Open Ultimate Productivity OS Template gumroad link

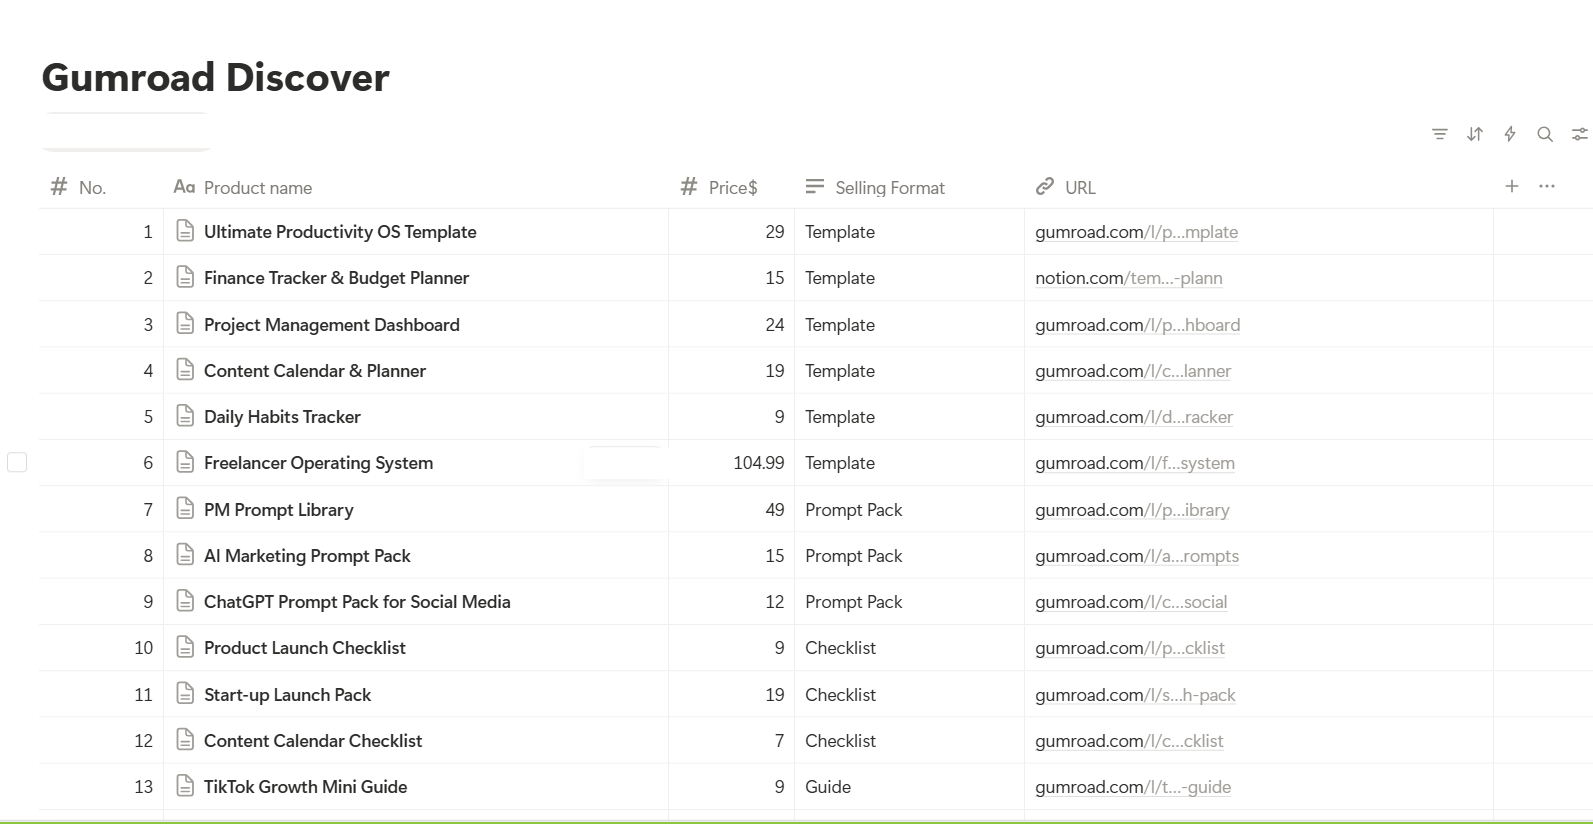(1136, 232)
